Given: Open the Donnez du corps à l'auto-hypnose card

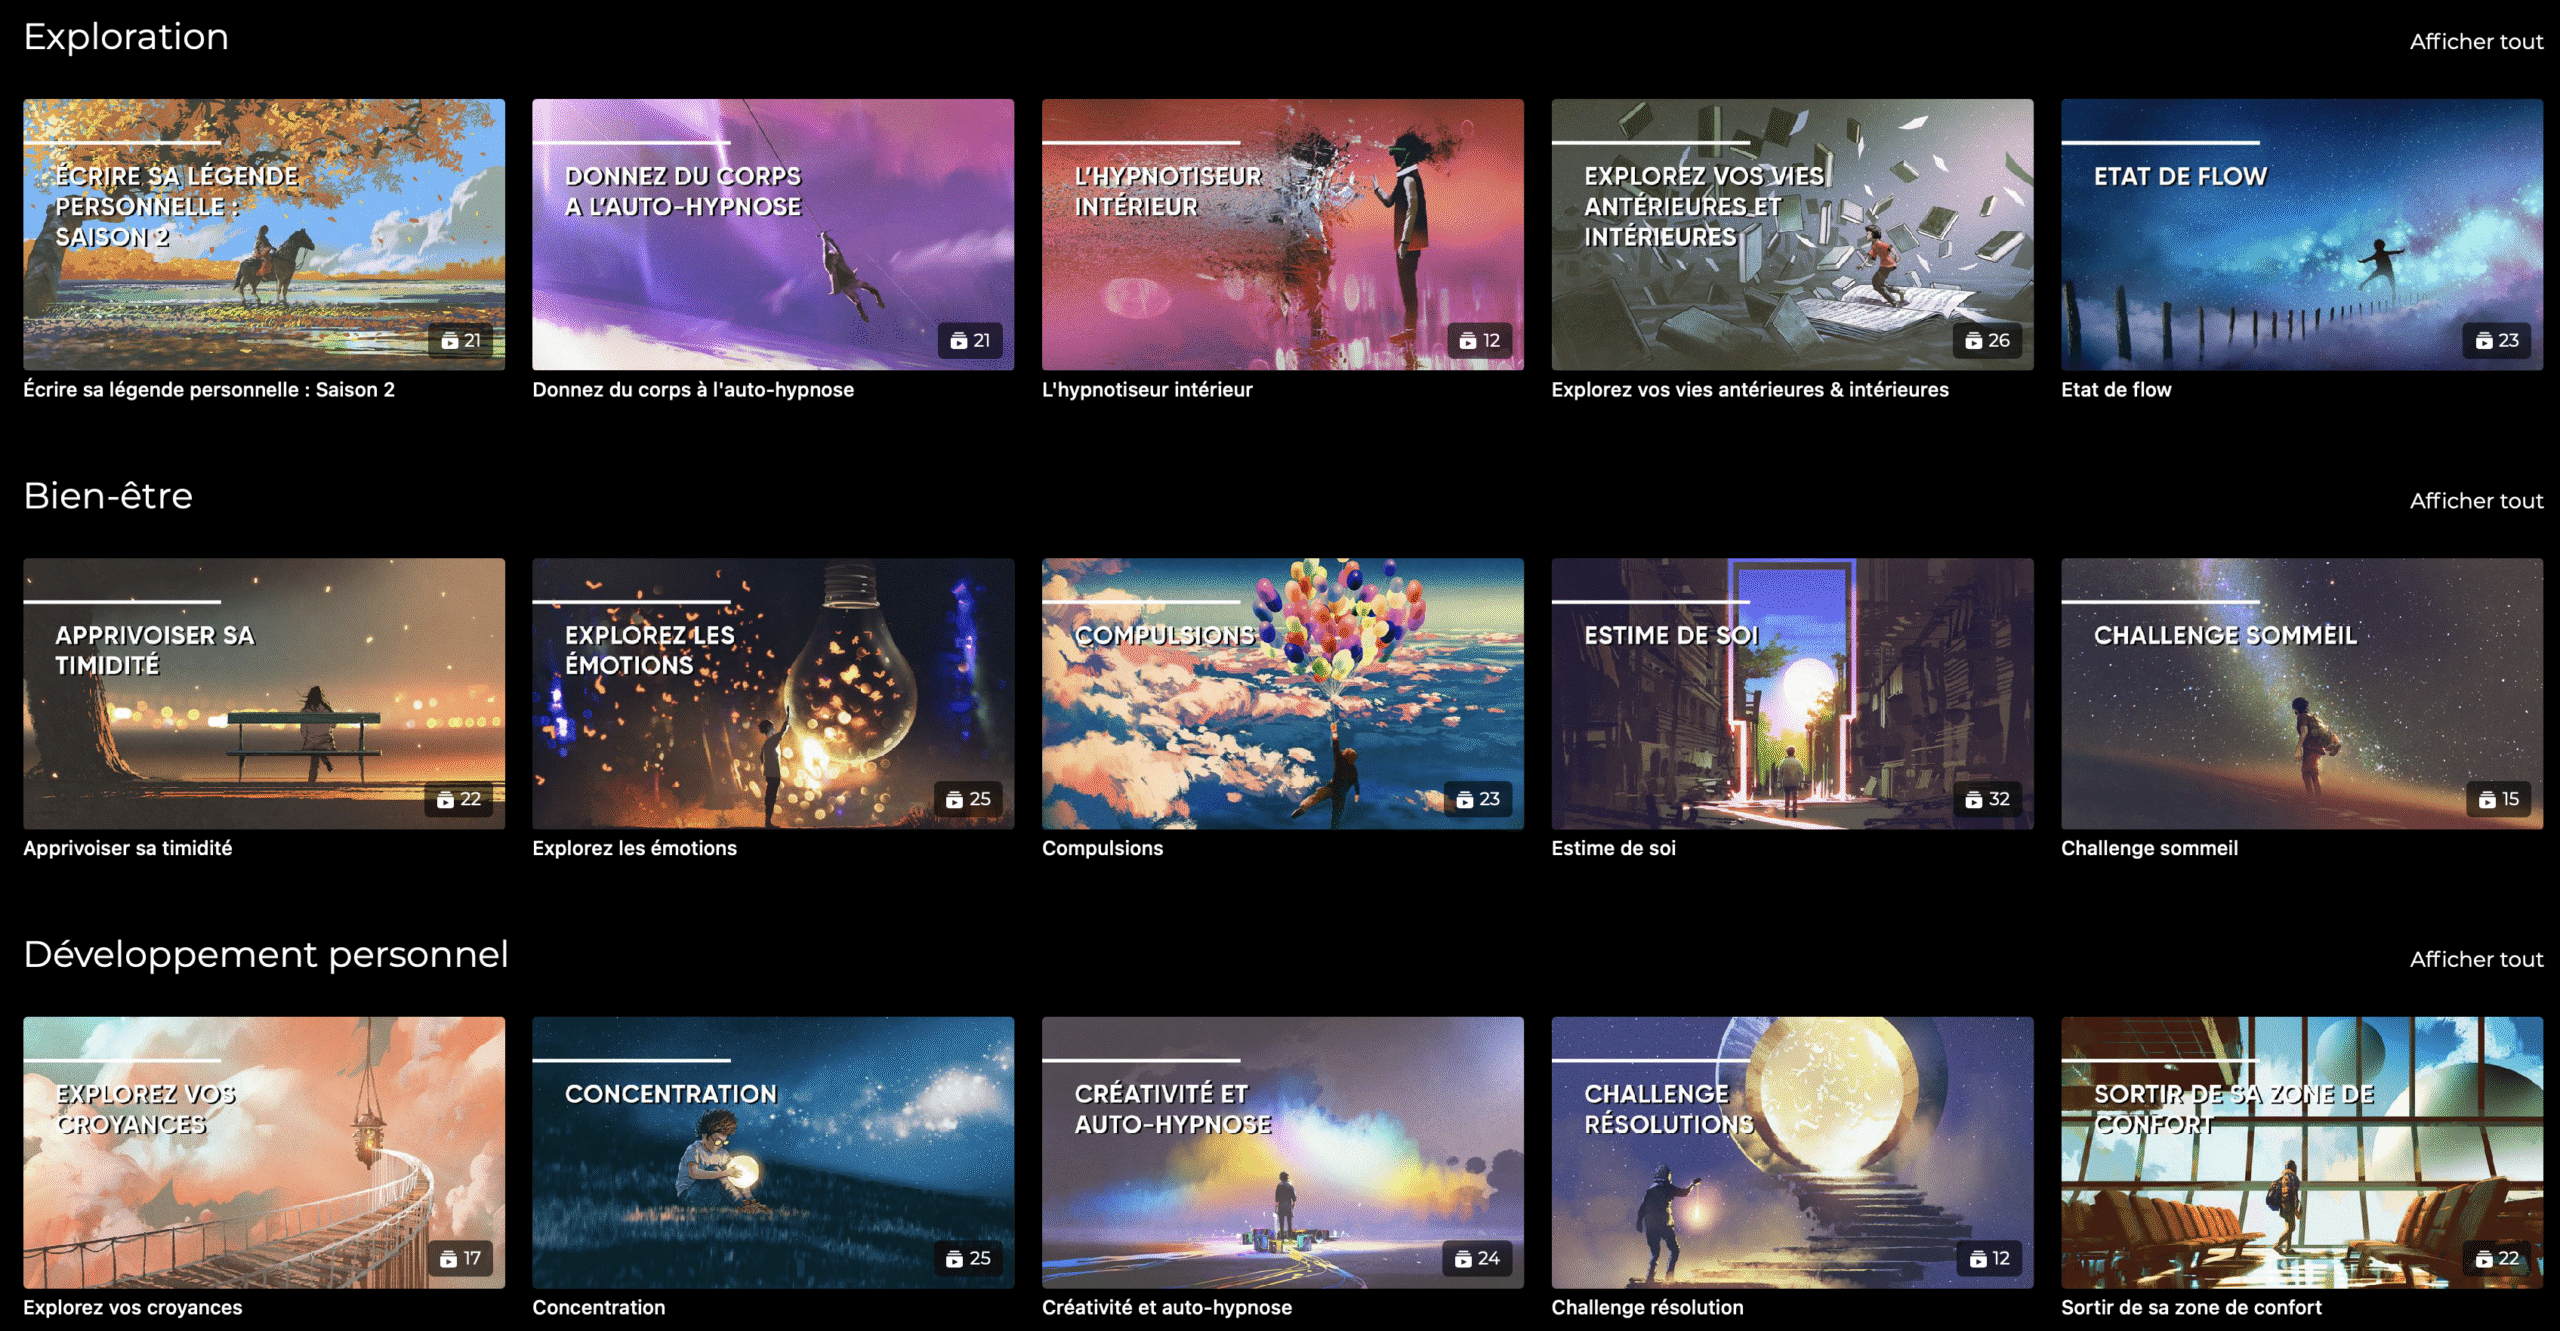Looking at the screenshot, I should point(772,234).
